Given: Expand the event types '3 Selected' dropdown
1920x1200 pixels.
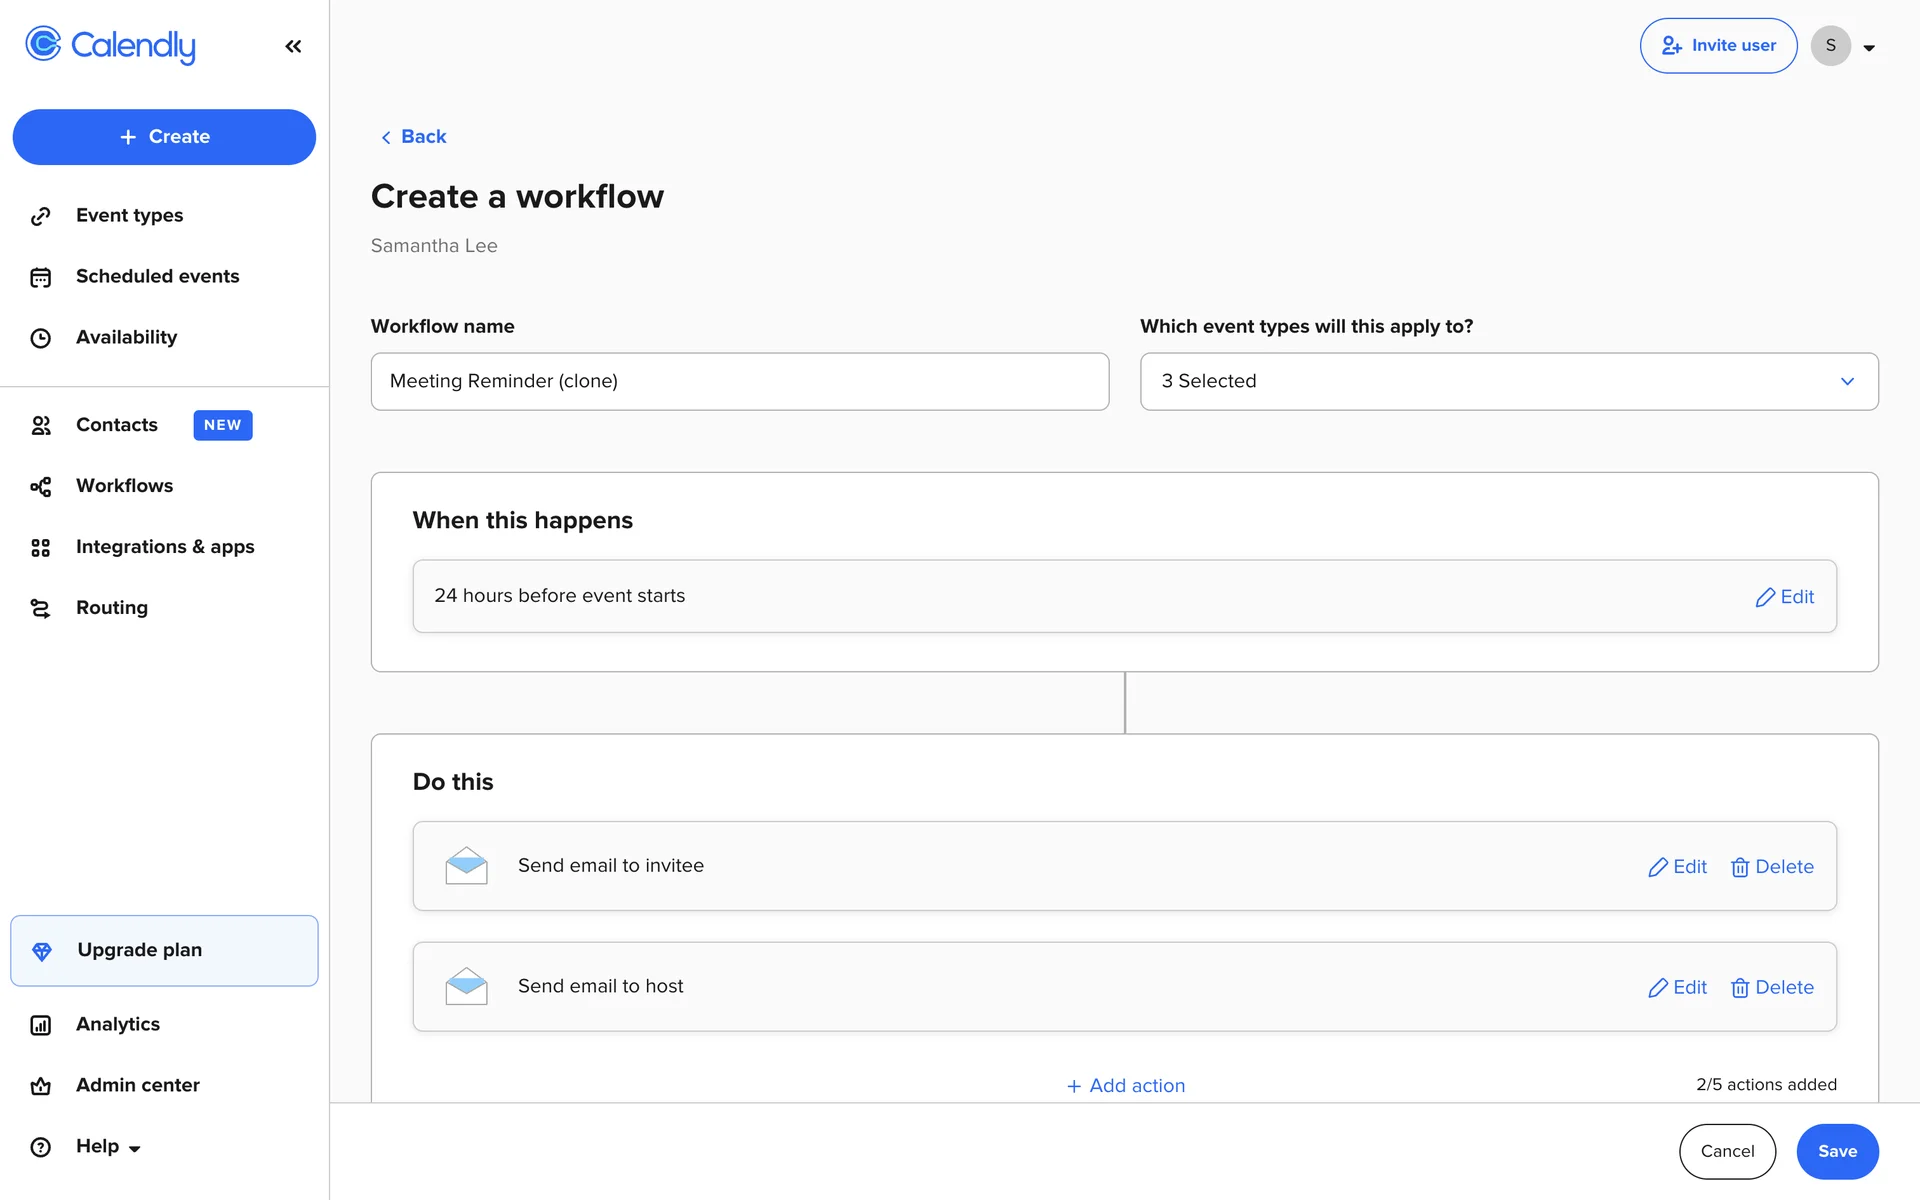Looking at the screenshot, I should tap(1508, 381).
